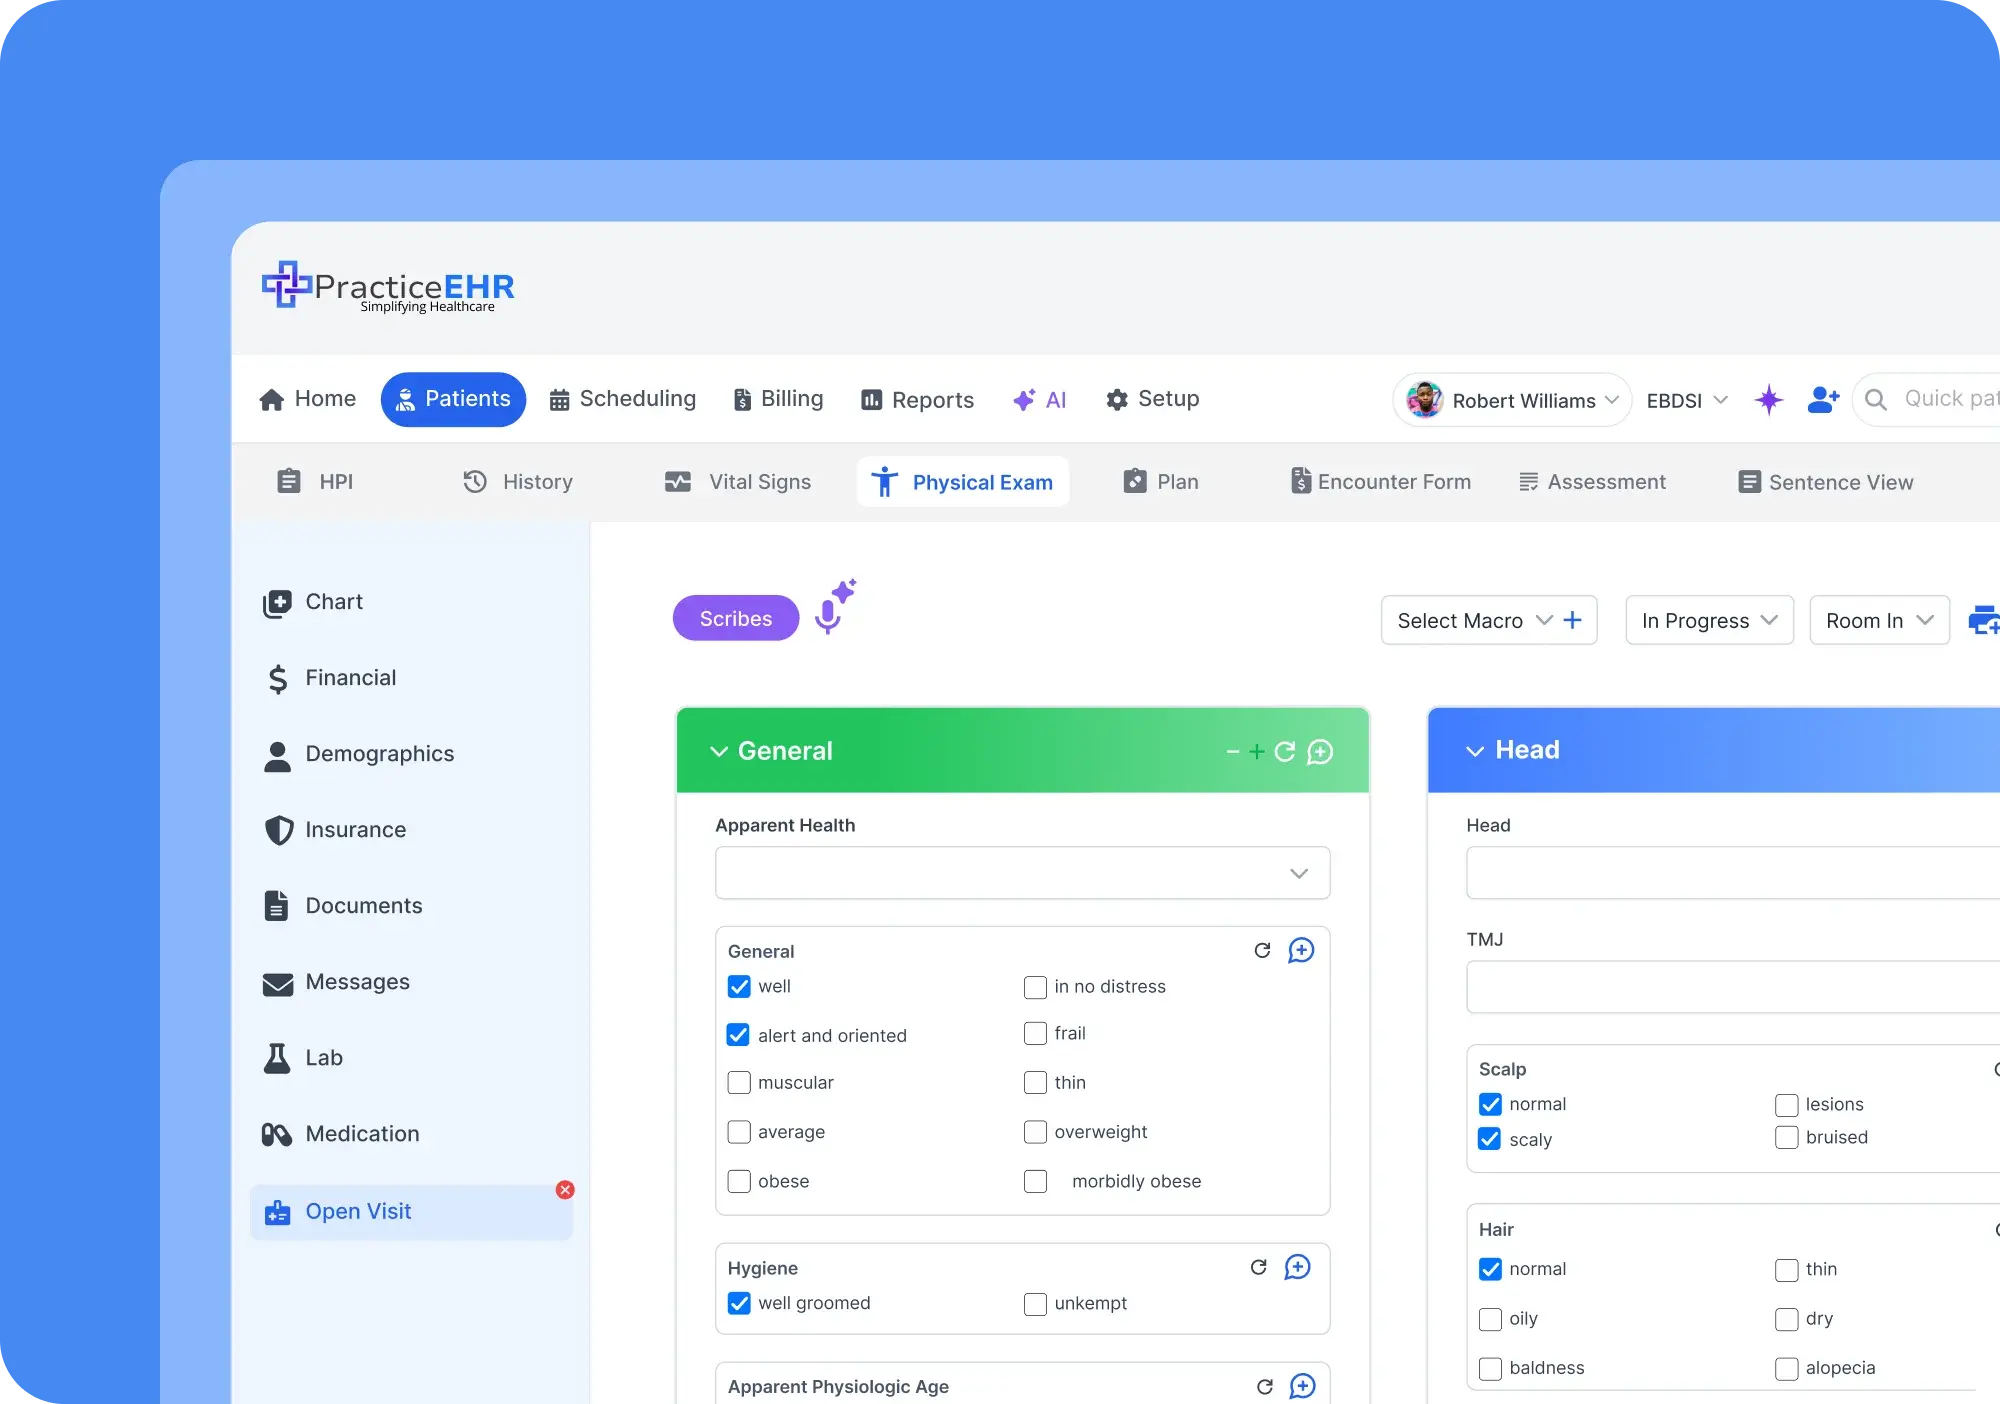2000x1404 pixels.
Task: Open the comment-add icon beside Hygiene refresh
Action: (1297, 1267)
